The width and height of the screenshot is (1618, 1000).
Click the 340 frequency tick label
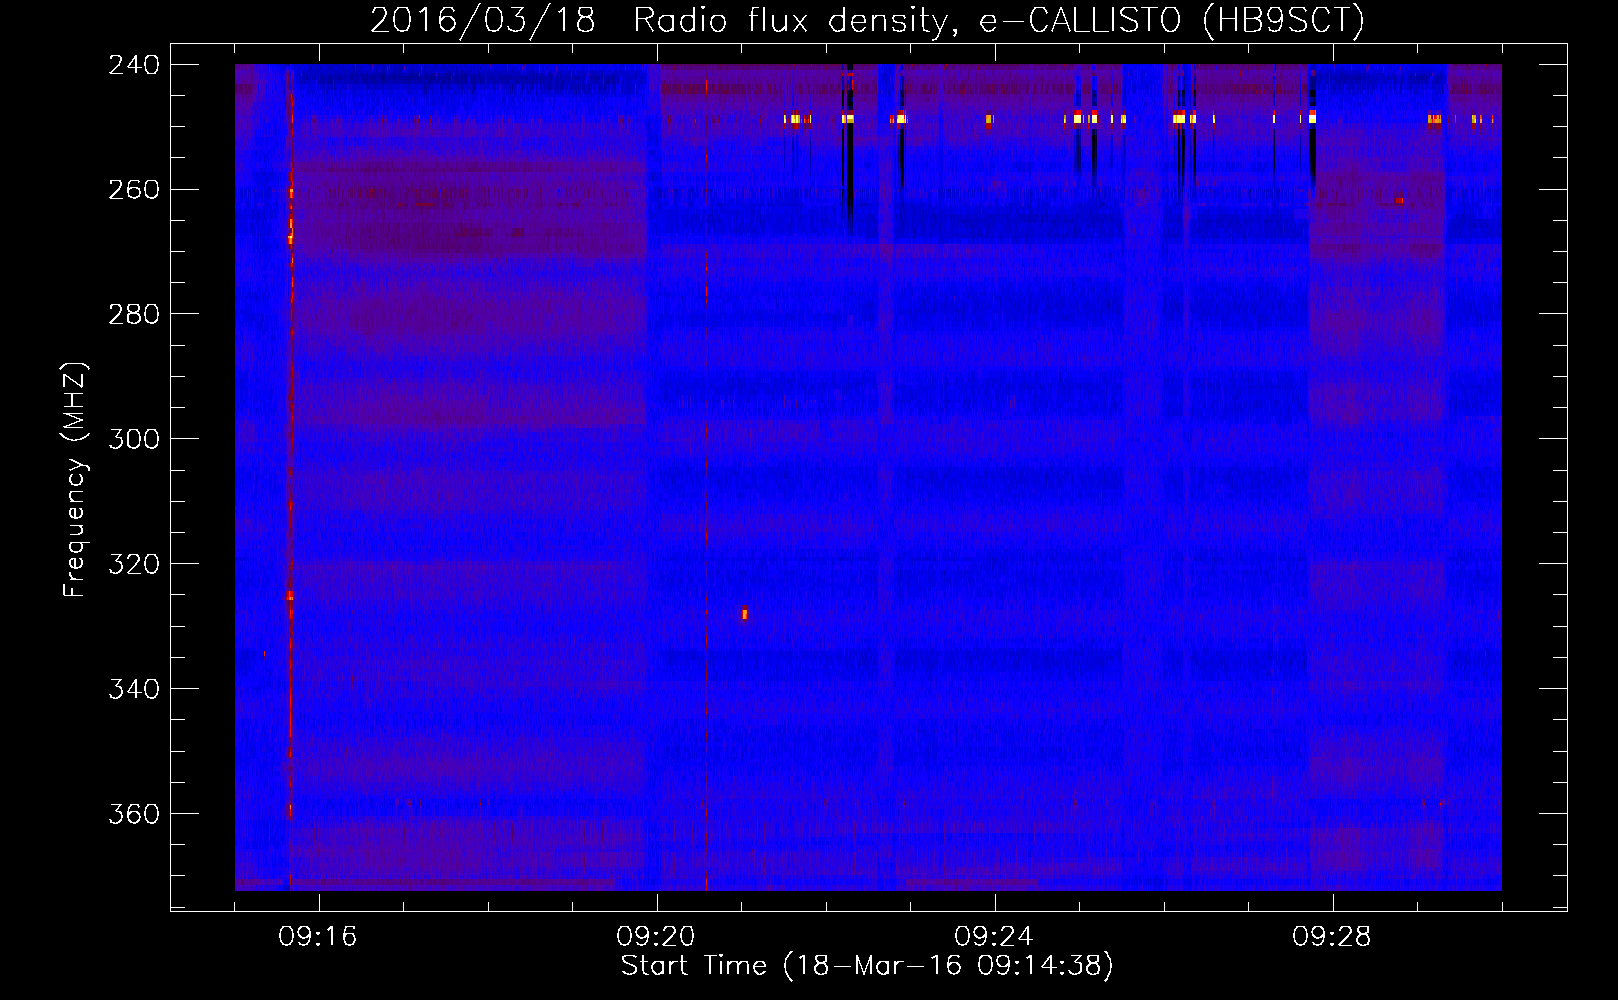[134, 689]
